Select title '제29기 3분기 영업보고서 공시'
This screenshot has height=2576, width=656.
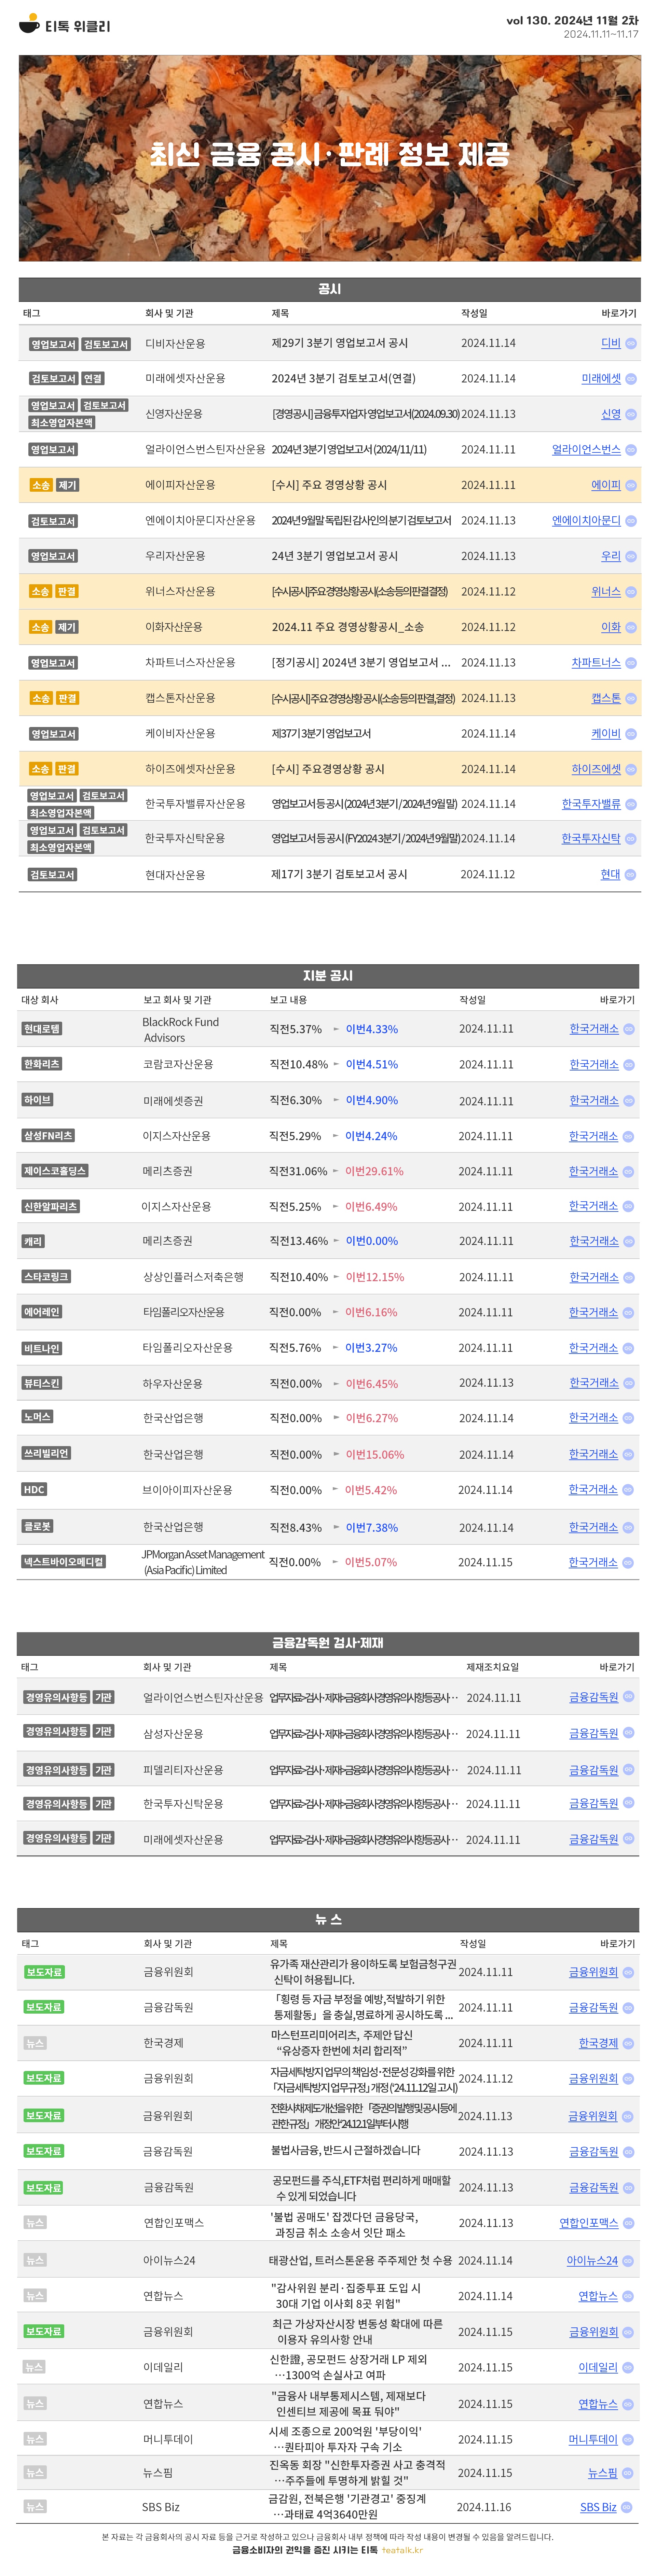[340, 343]
